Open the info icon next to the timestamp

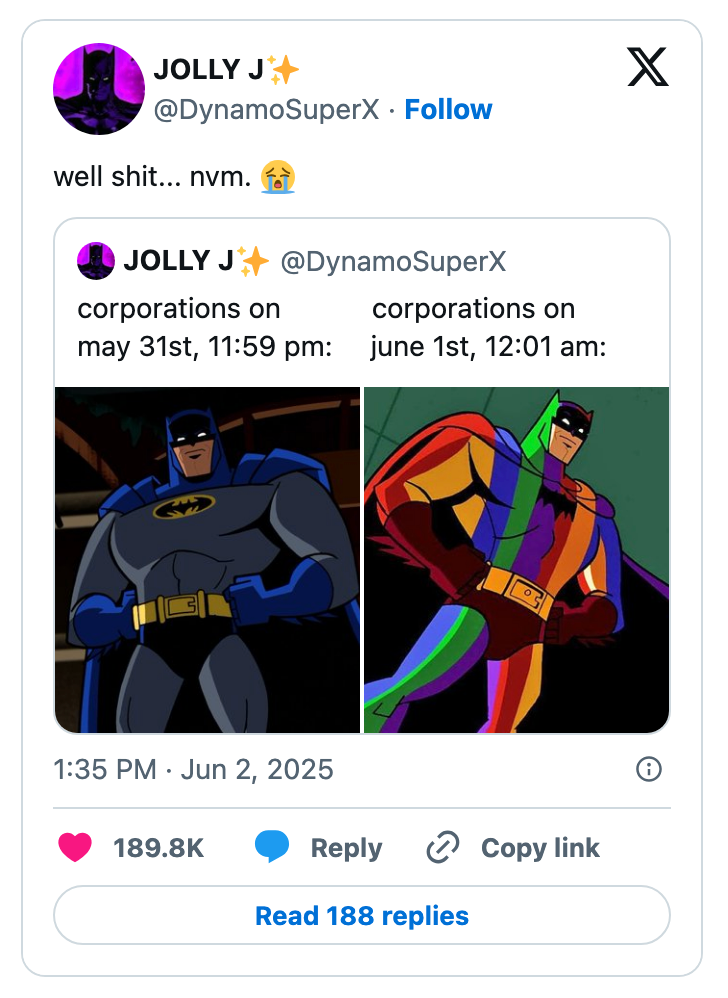(x=648, y=770)
